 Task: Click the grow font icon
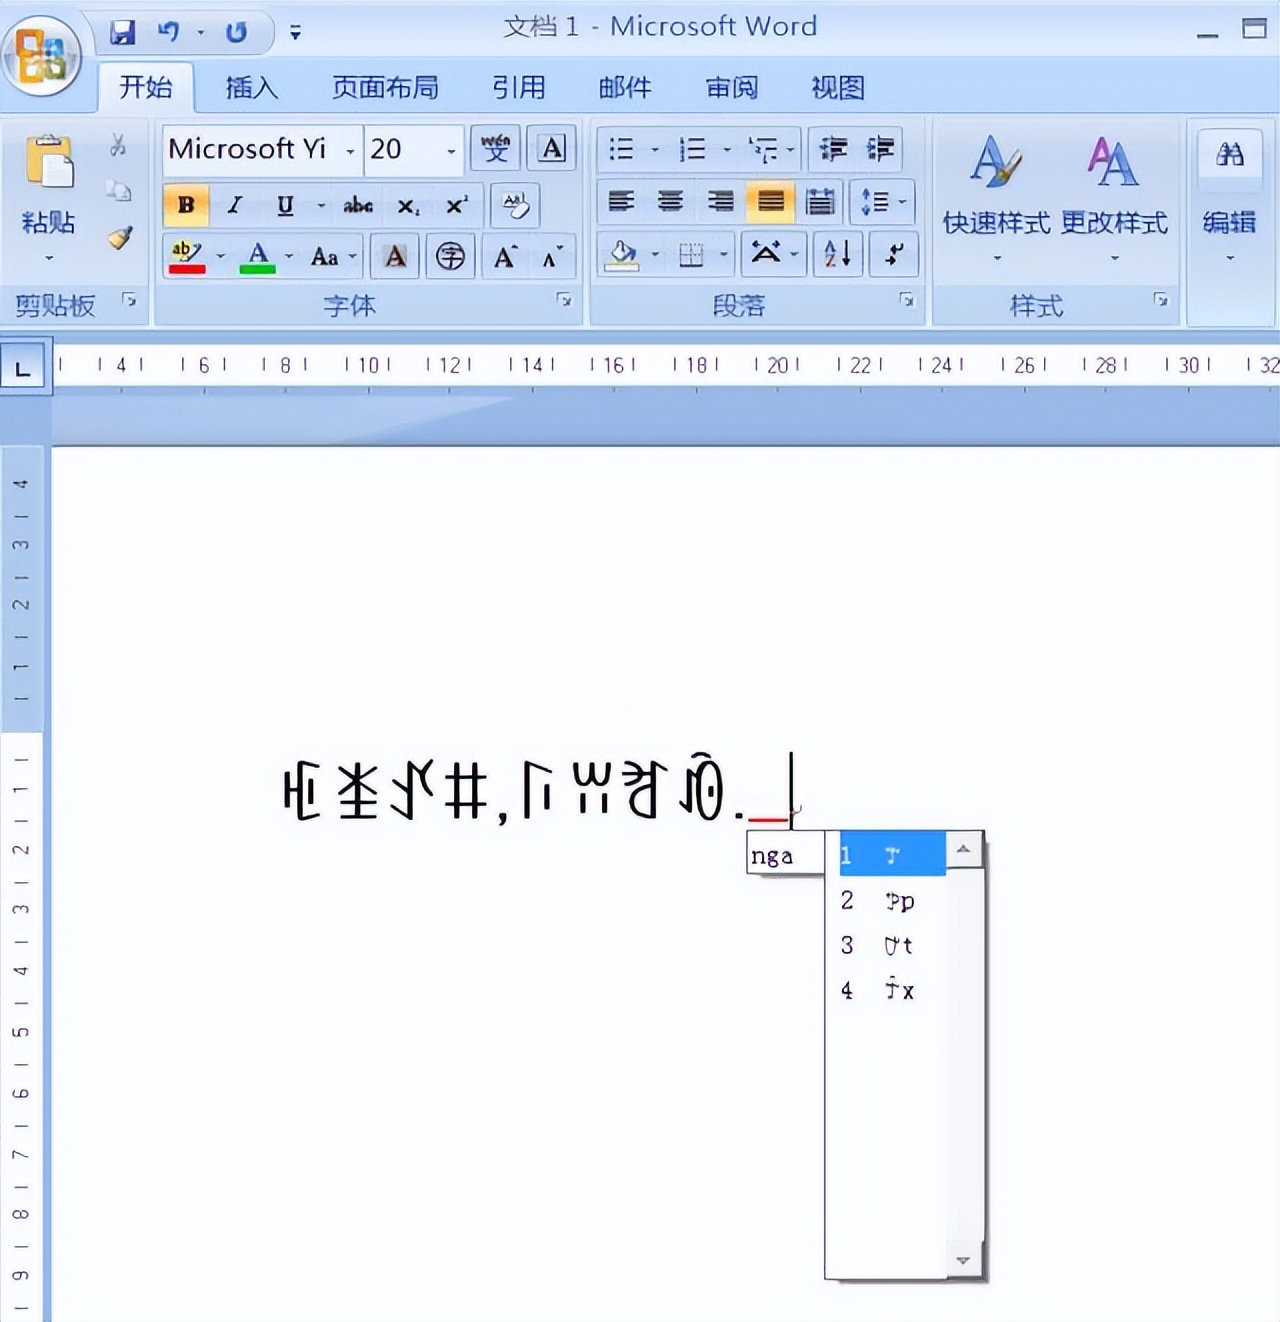pyautogui.click(x=505, y=256)
